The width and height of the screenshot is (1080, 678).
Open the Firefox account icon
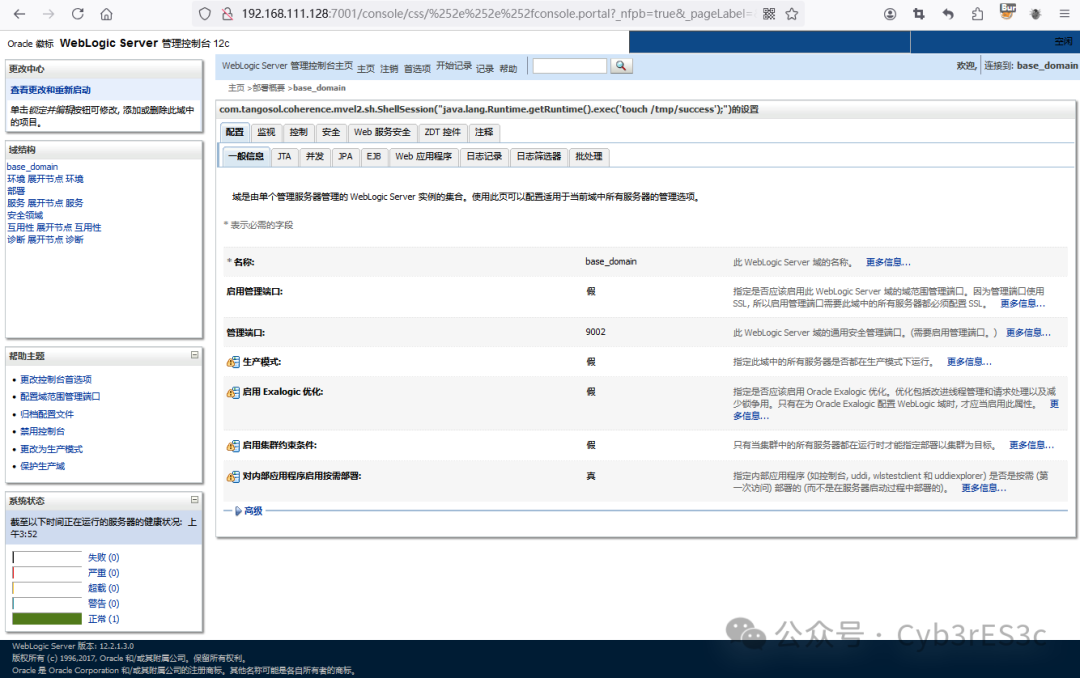(x=890, y=14)
